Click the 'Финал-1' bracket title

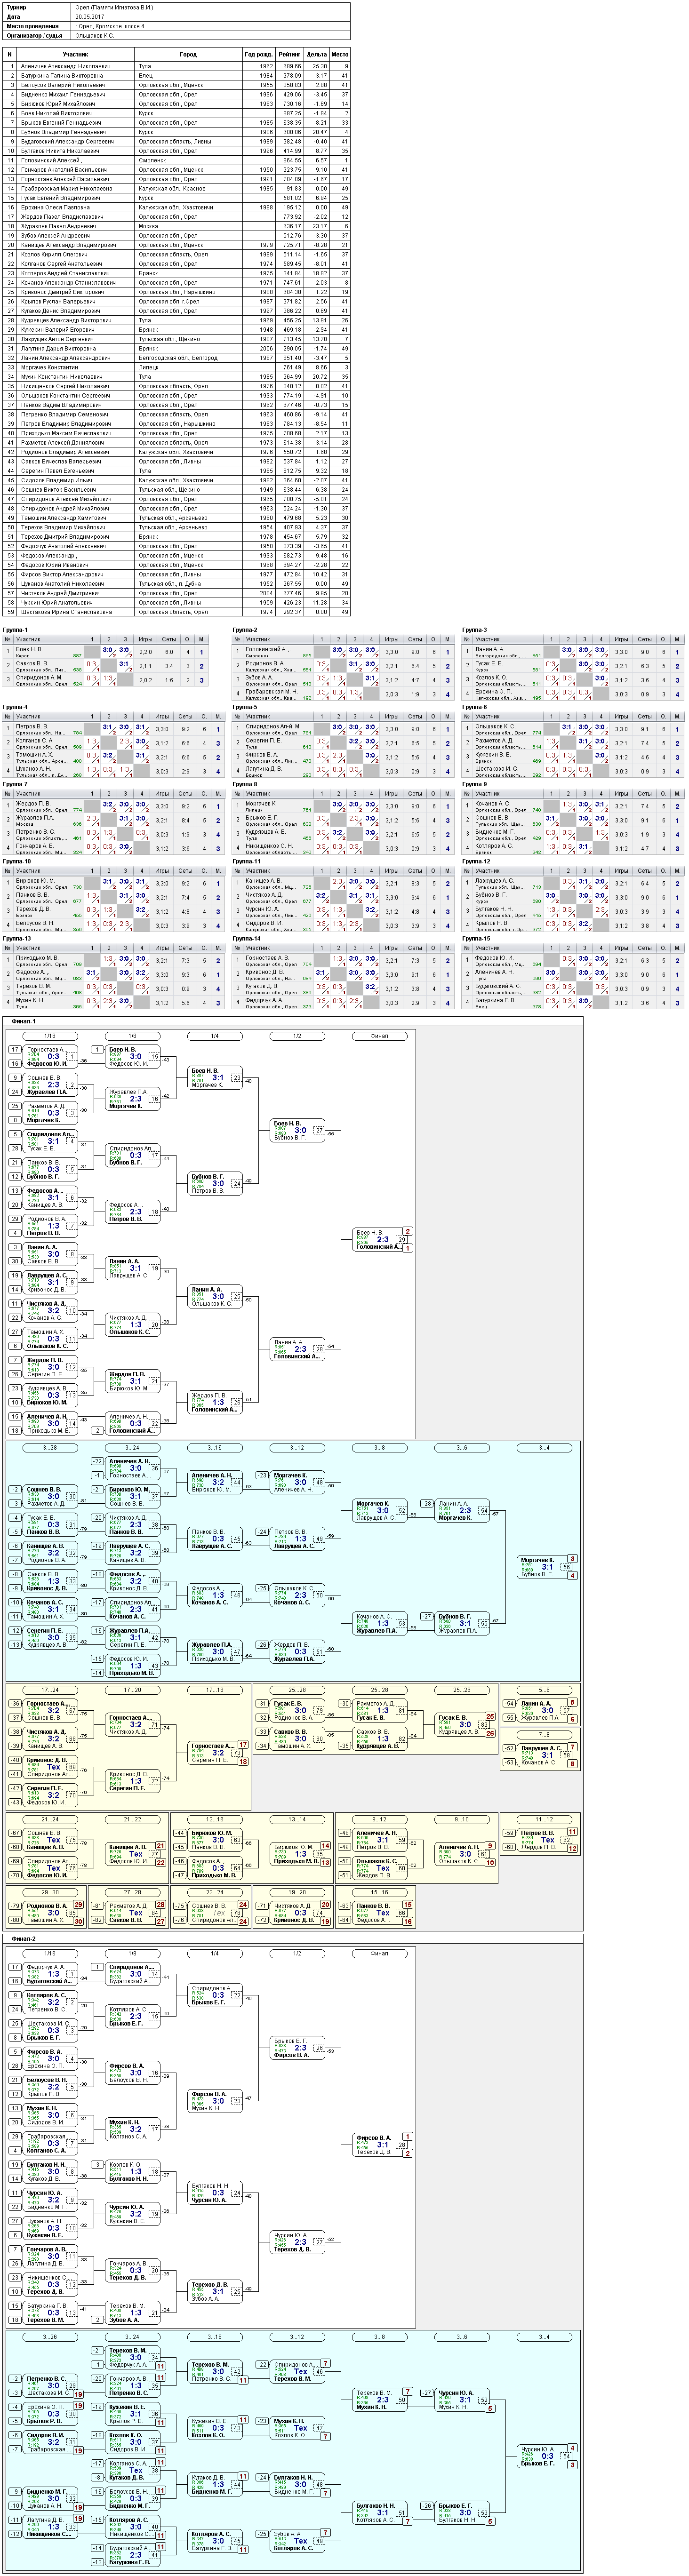24,1021
